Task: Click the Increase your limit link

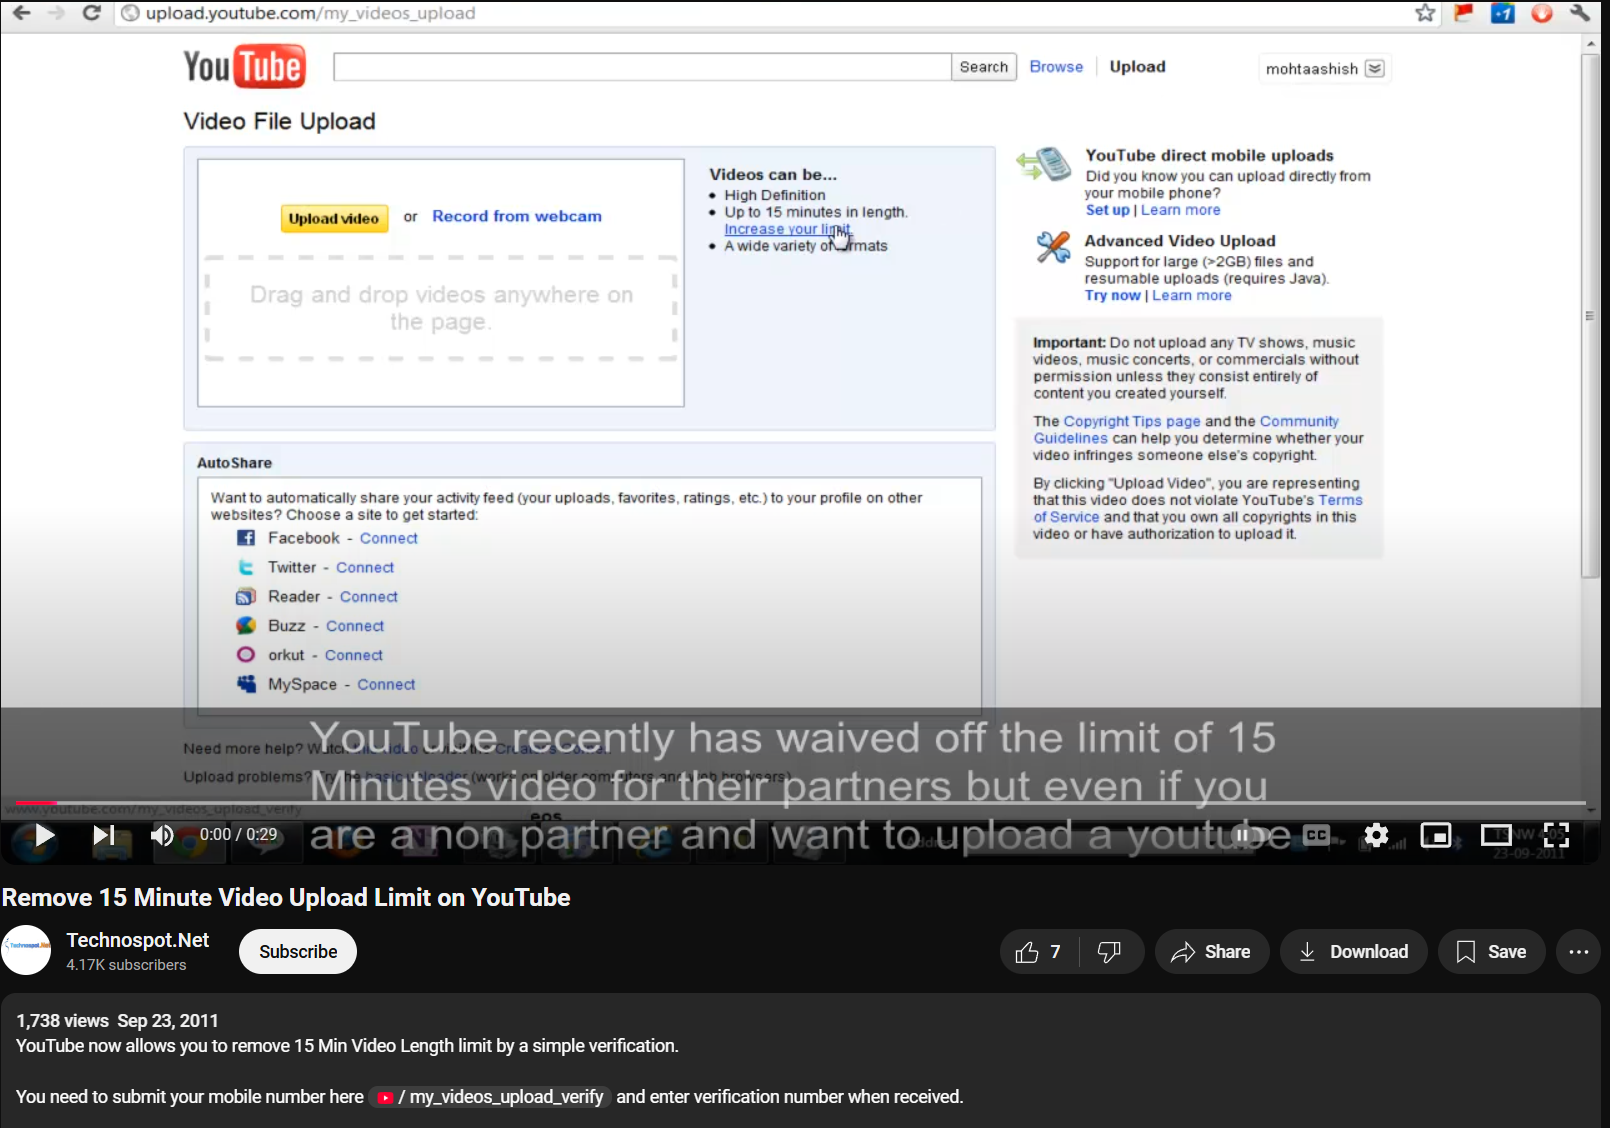Action: [x=787, y=229]
